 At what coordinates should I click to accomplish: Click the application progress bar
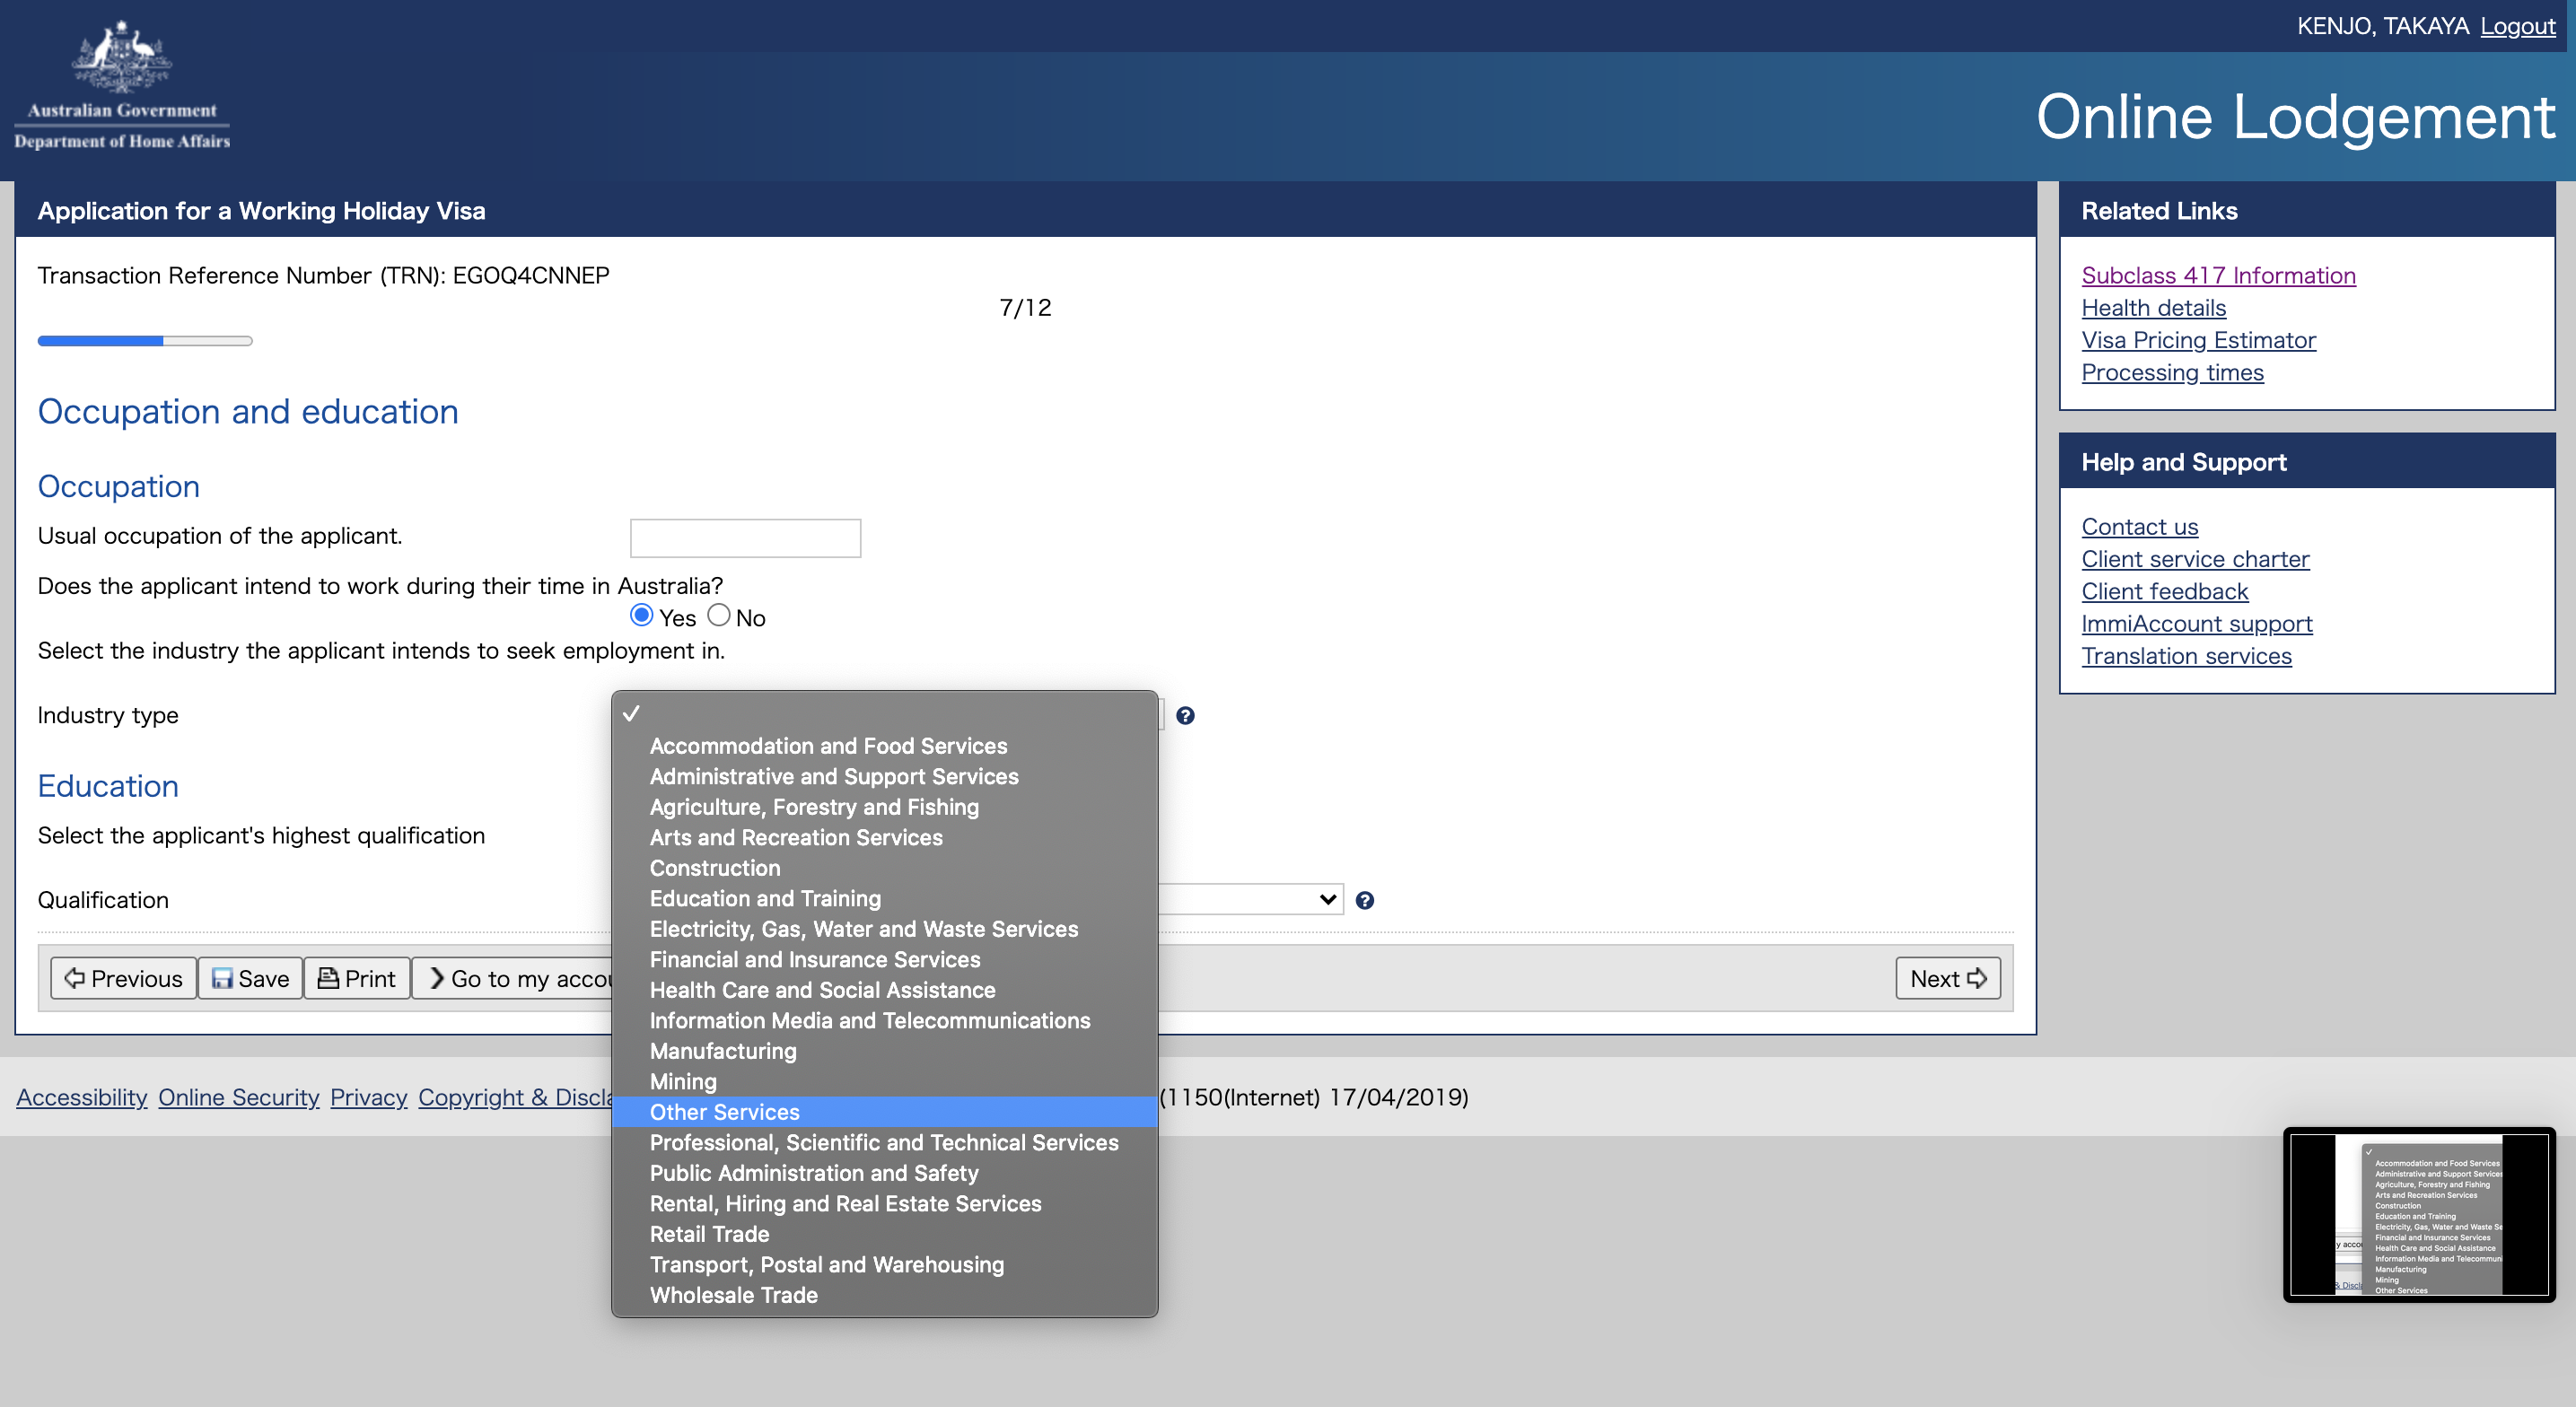(x=145, y=341)
